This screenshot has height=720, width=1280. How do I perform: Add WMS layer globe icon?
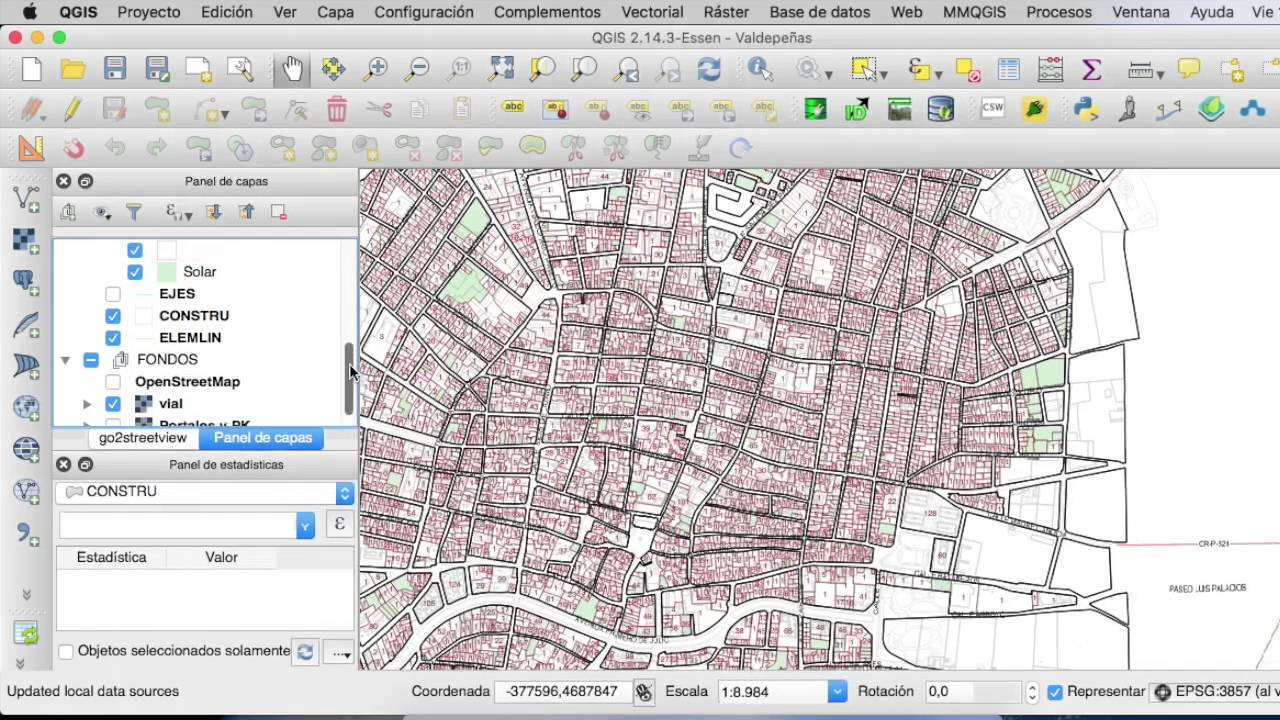(26, 408)
